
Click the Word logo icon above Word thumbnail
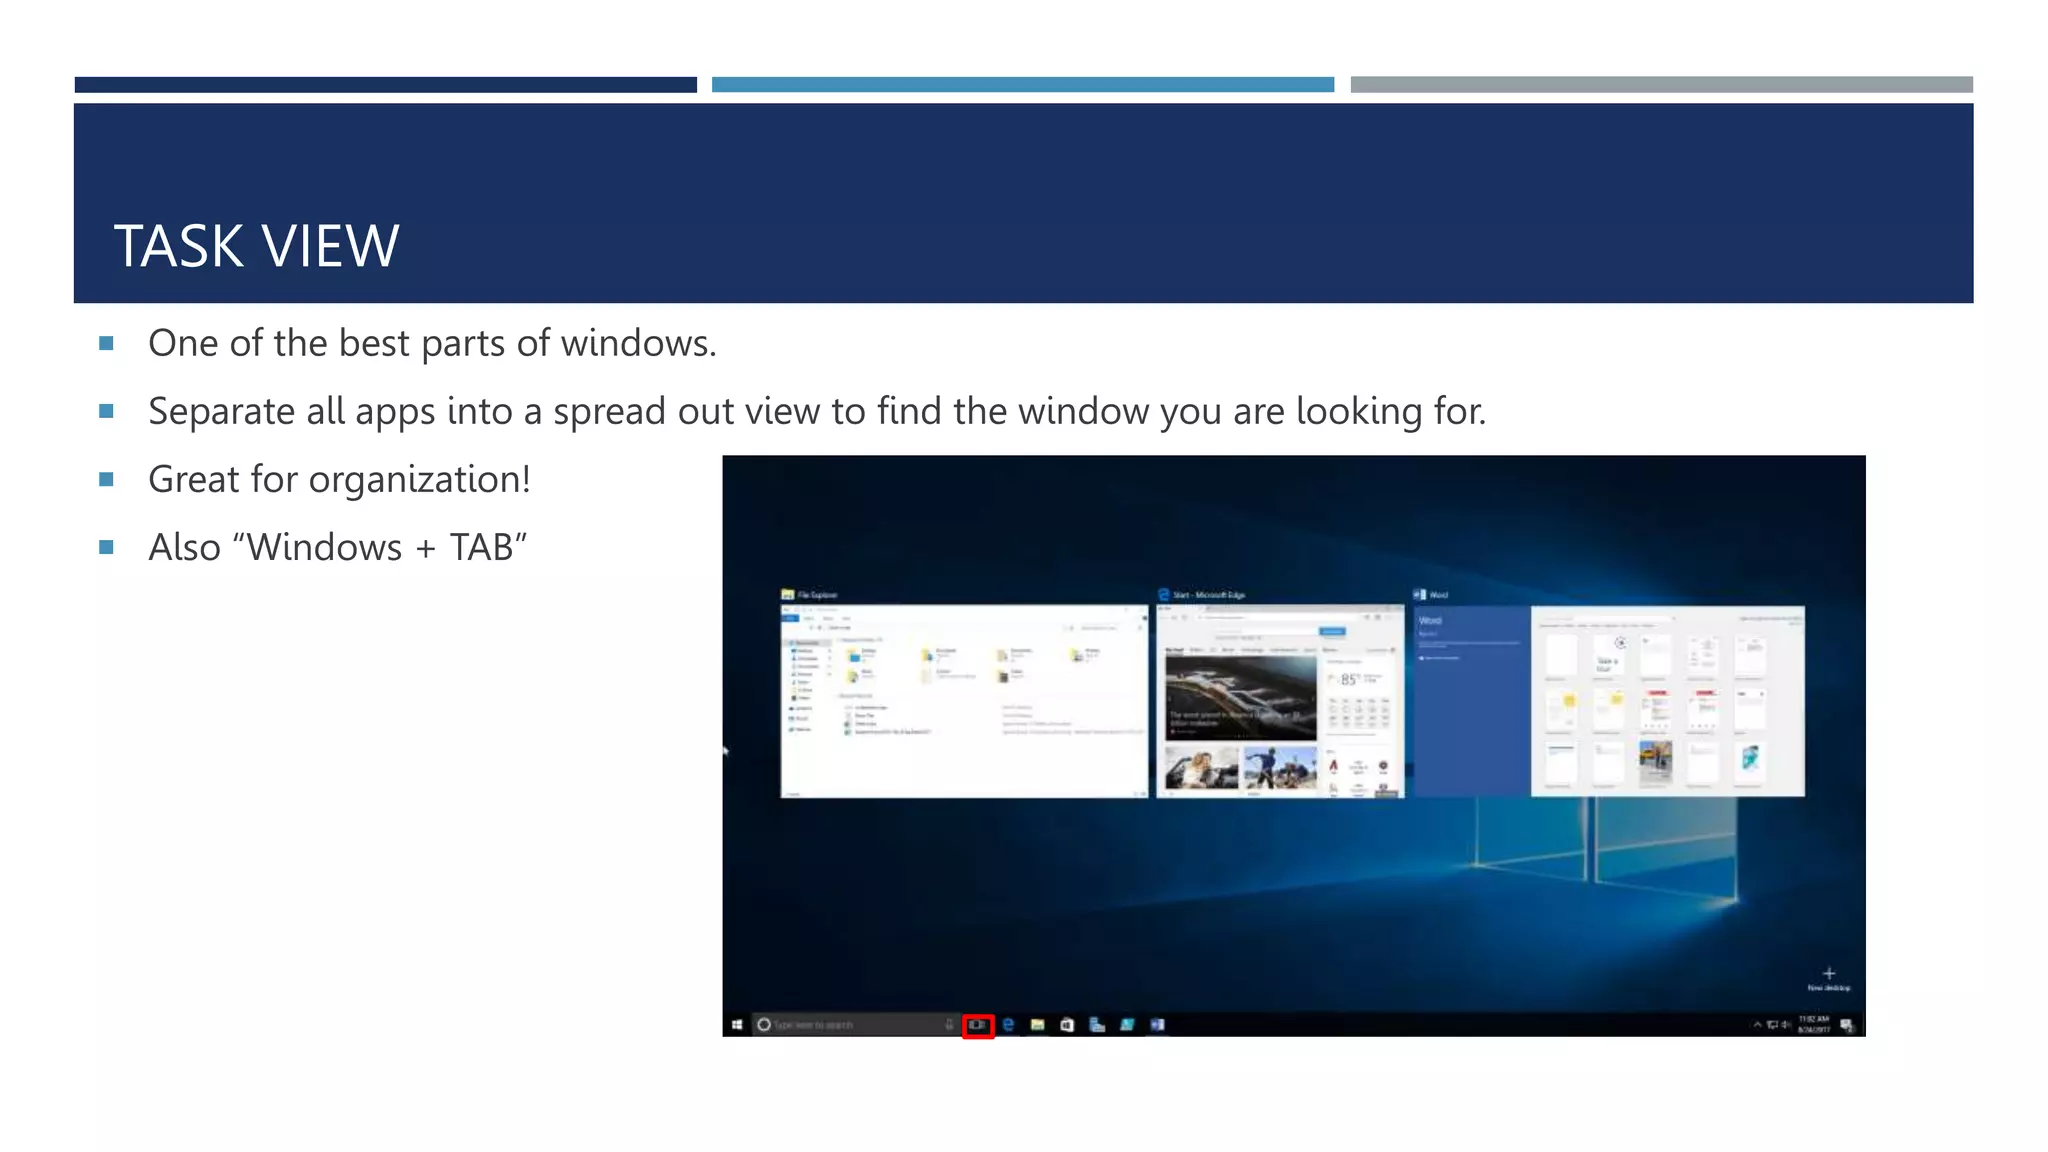[x=1419, y=594]
